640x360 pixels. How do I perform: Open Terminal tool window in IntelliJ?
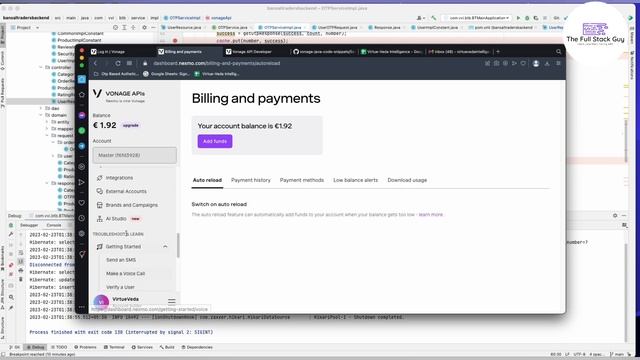coord(114,347)
